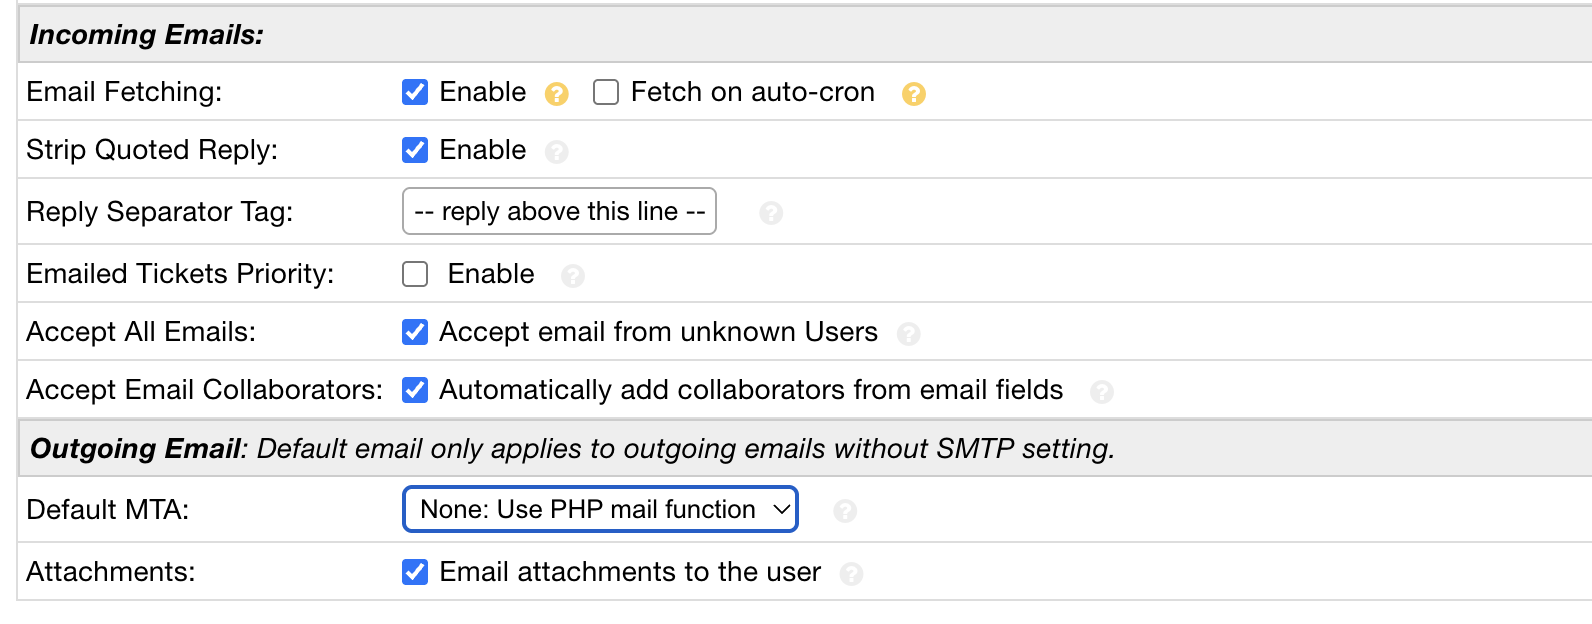Click help icon beside Fetch on auto-cron

(x=913, y=94)
